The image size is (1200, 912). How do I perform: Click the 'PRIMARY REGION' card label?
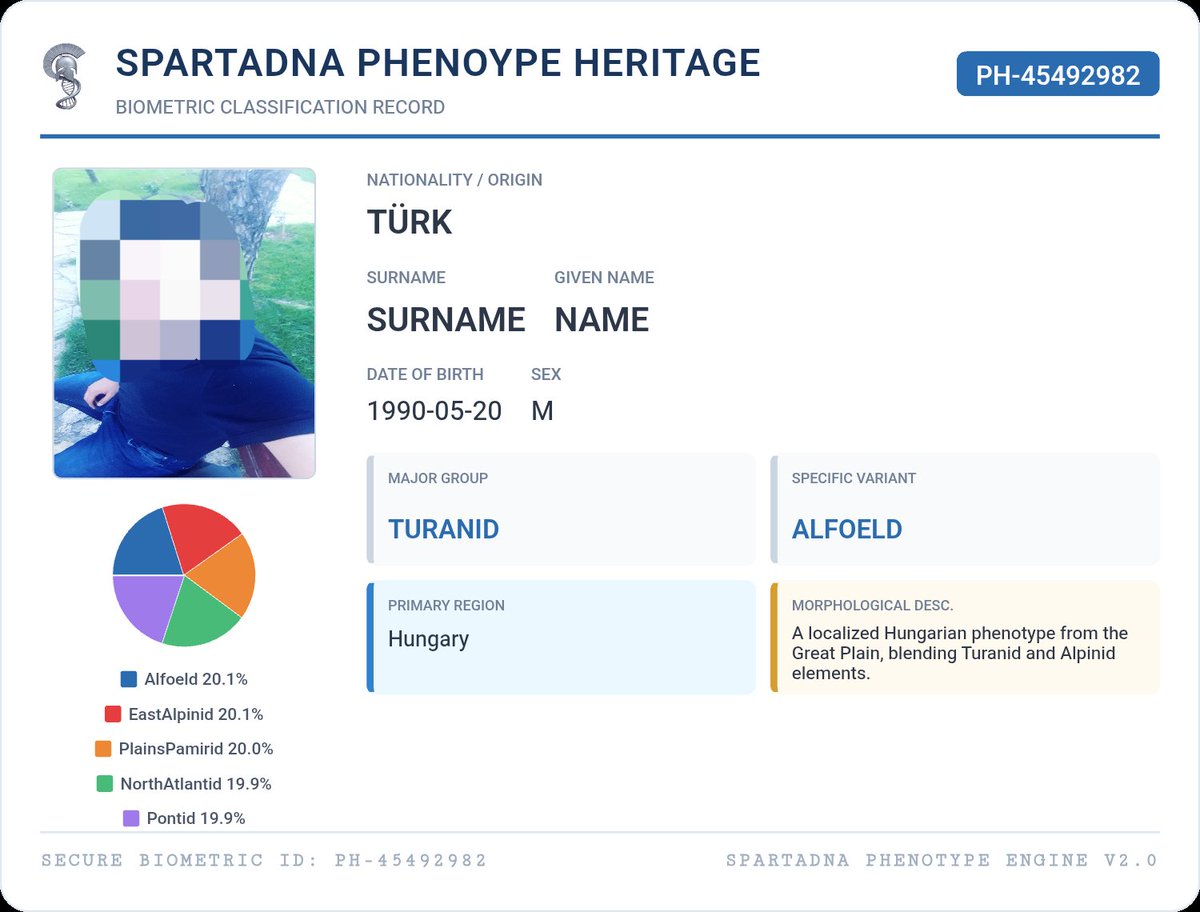[x=446, y=605]
